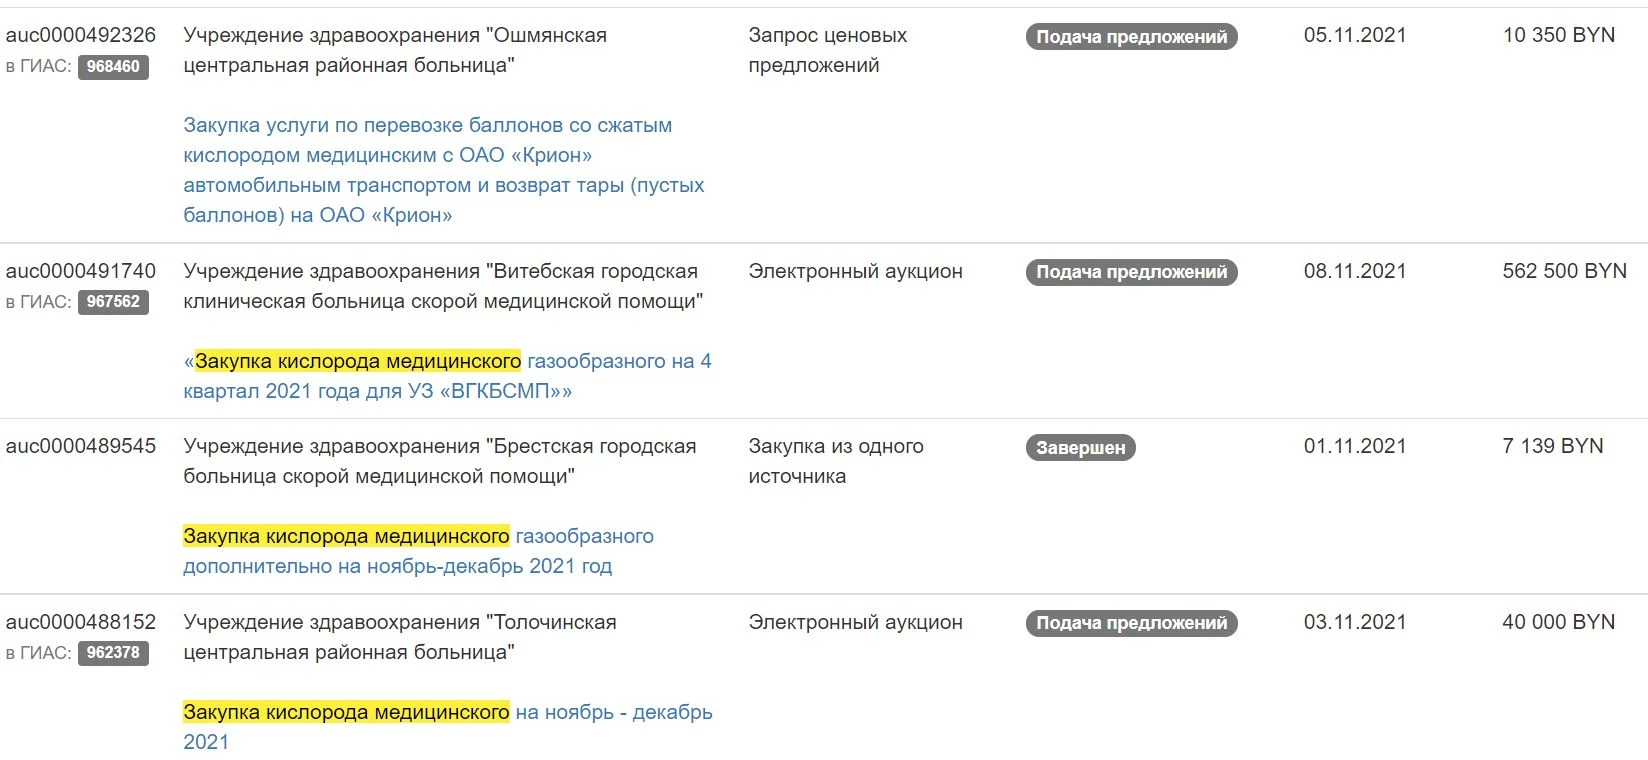Click the "Закупка из одного источника" procedure type
Image resolution: width=1648 pixels, height=760 pixels.
pyautogui.click(x=835, y=461)
